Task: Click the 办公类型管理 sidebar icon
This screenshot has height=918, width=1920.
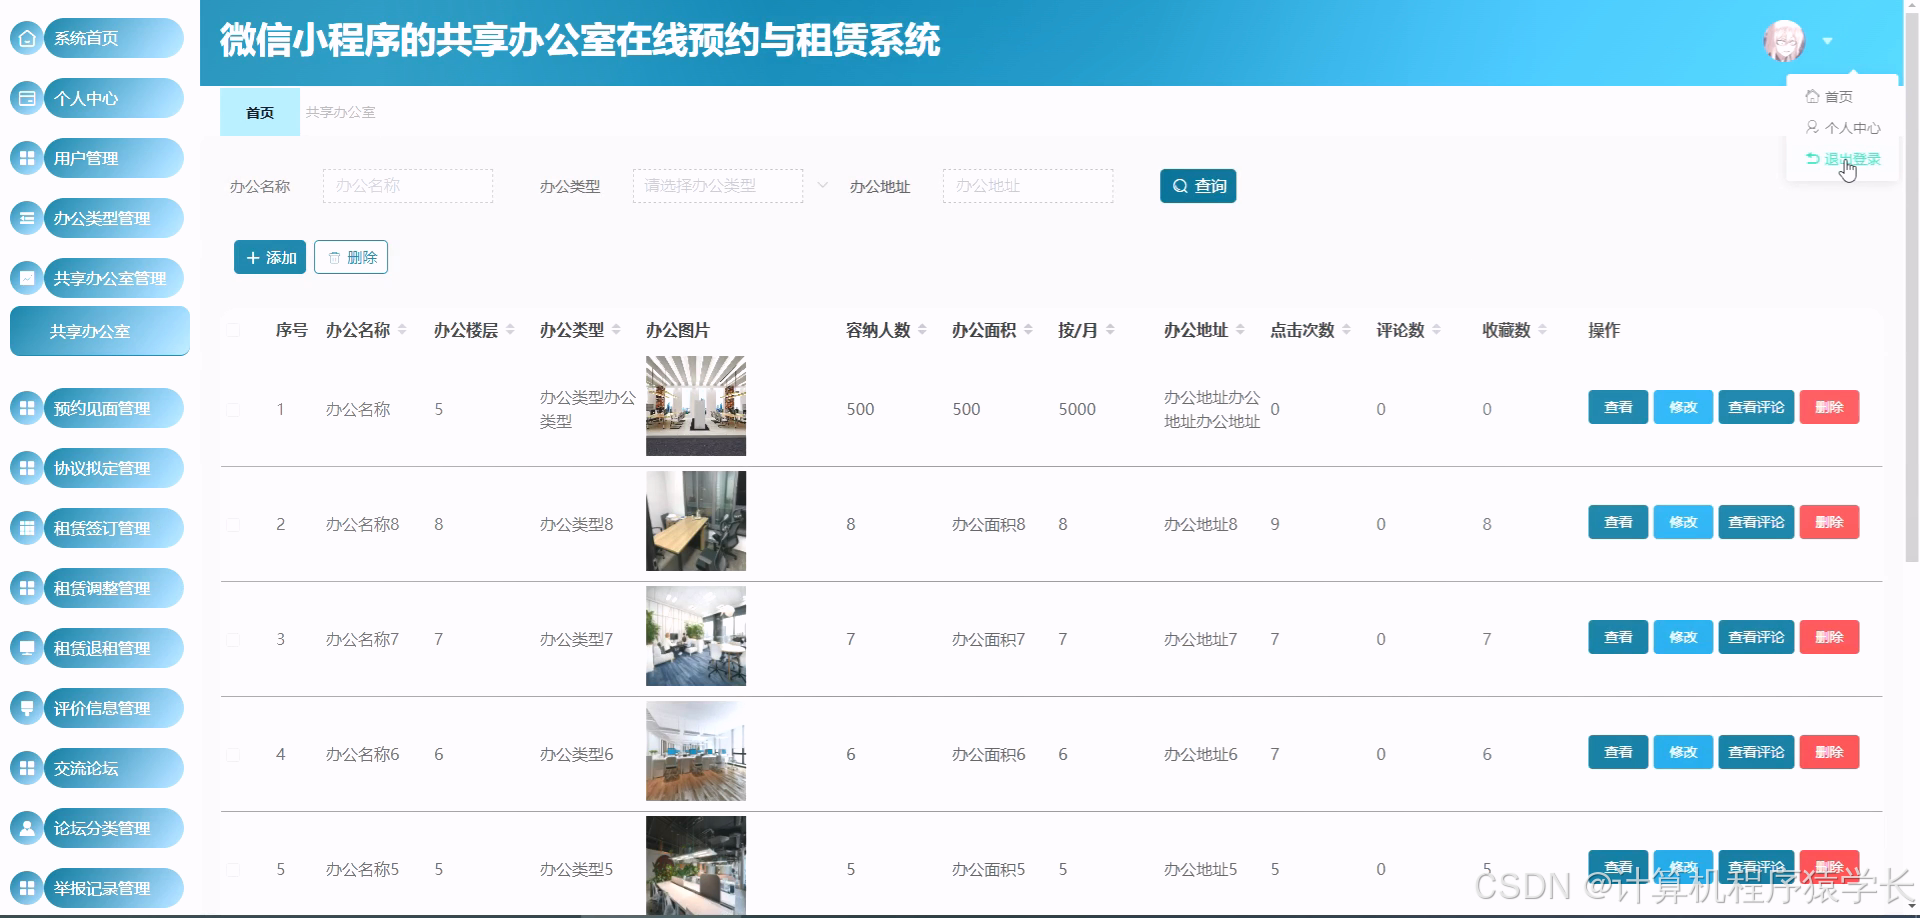Action: (x=26, y=217)
